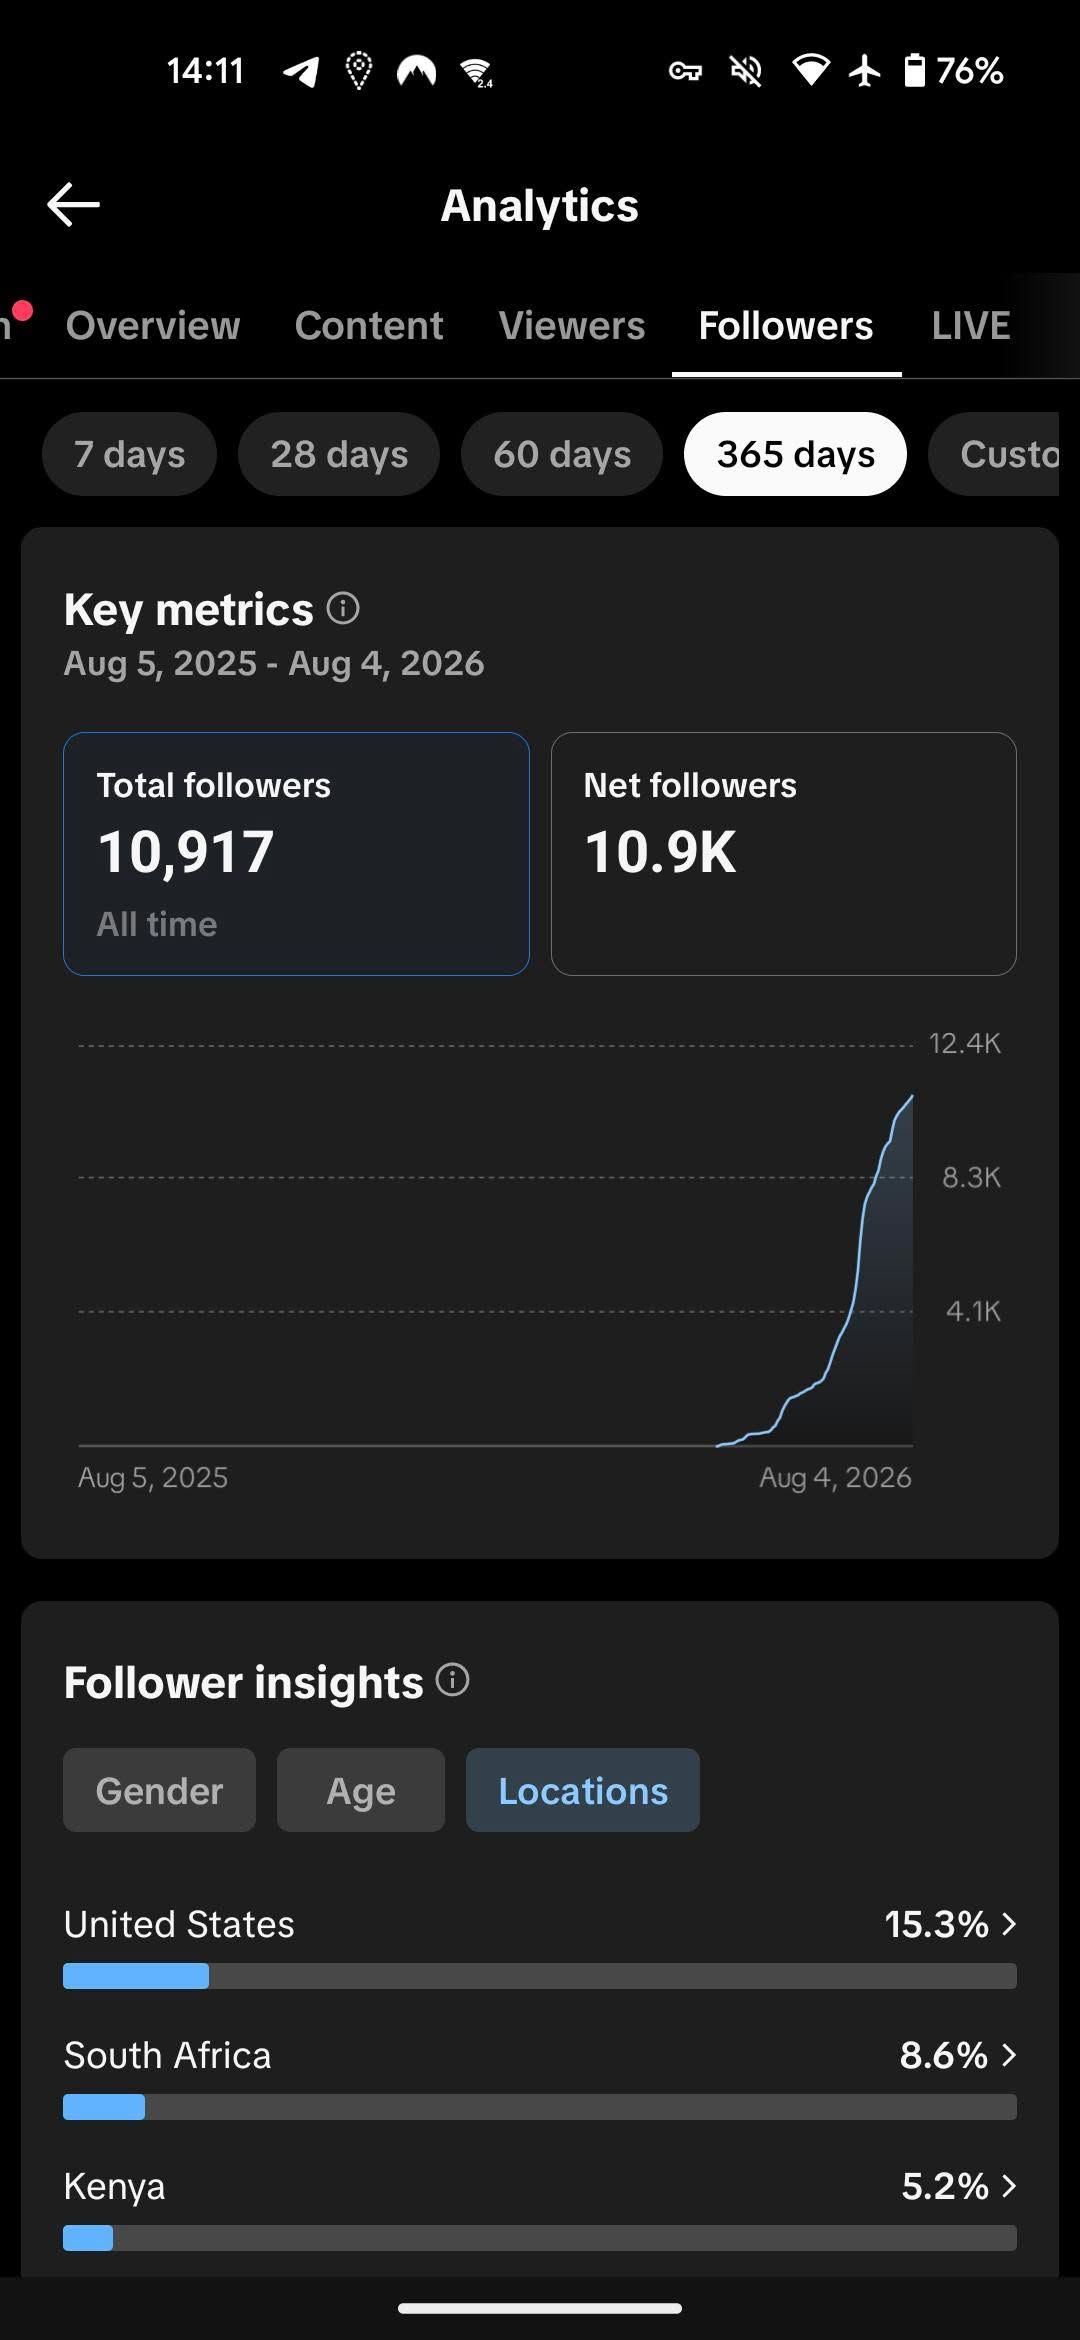Tap the VPN key status icon
Viewport: 1080px width, 2340px height.
coord(685,71)
